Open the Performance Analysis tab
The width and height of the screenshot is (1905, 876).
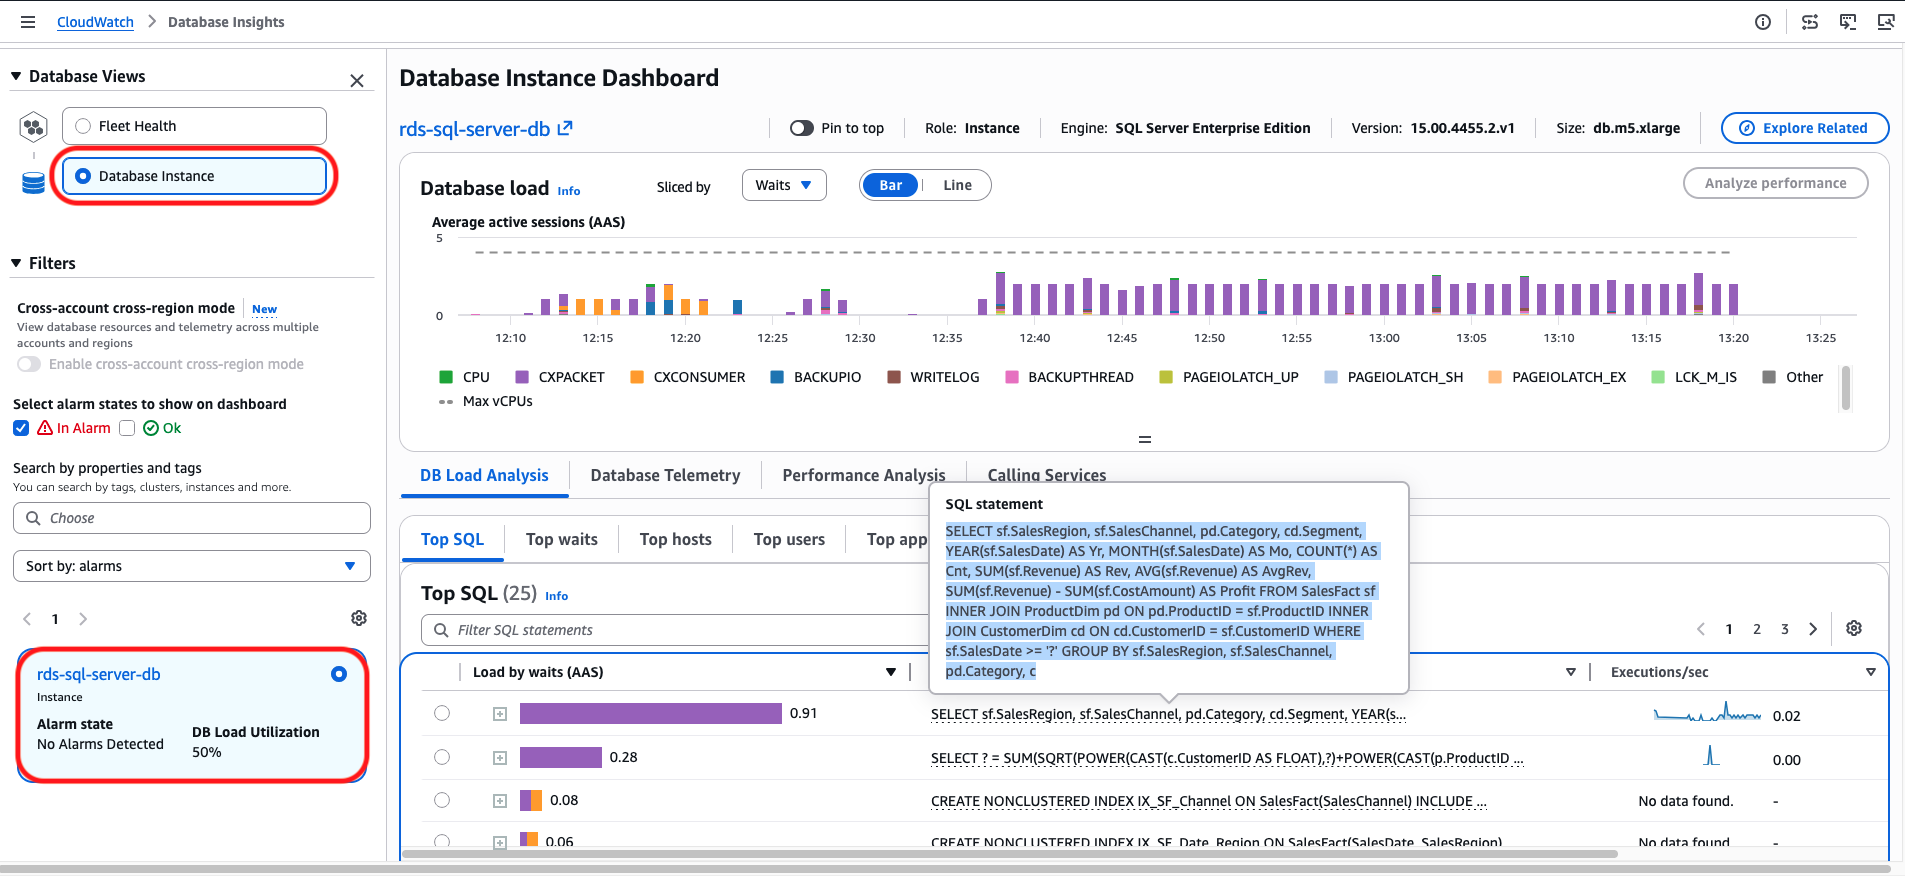coord(864,476)
